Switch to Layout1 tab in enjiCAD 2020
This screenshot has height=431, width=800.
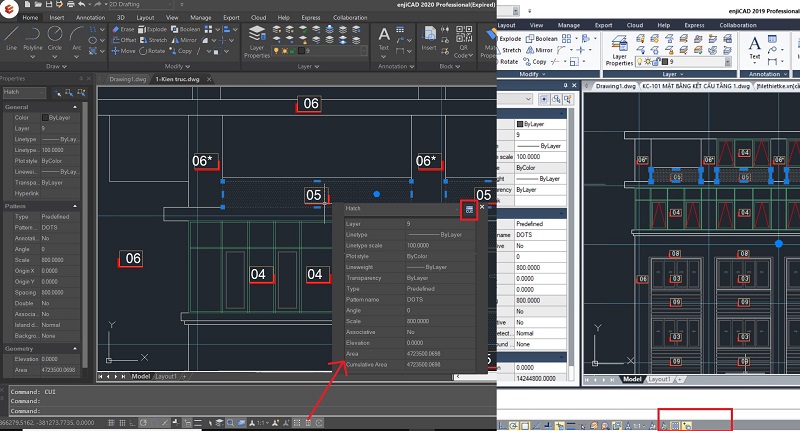point(165,376)
